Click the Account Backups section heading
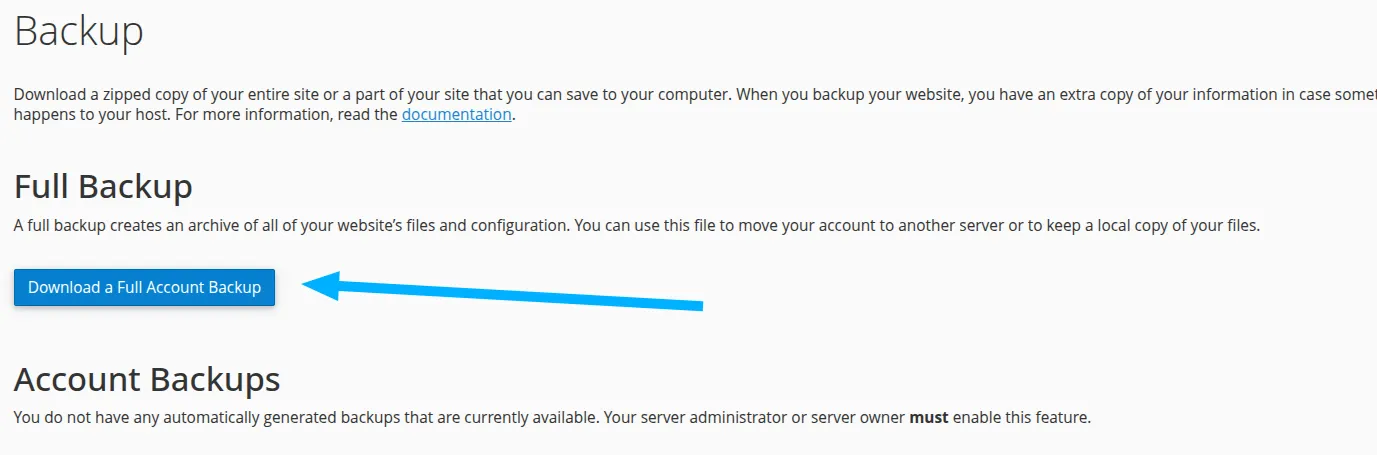This screenshot has height=455, width=1377. [x=147, y=379]
